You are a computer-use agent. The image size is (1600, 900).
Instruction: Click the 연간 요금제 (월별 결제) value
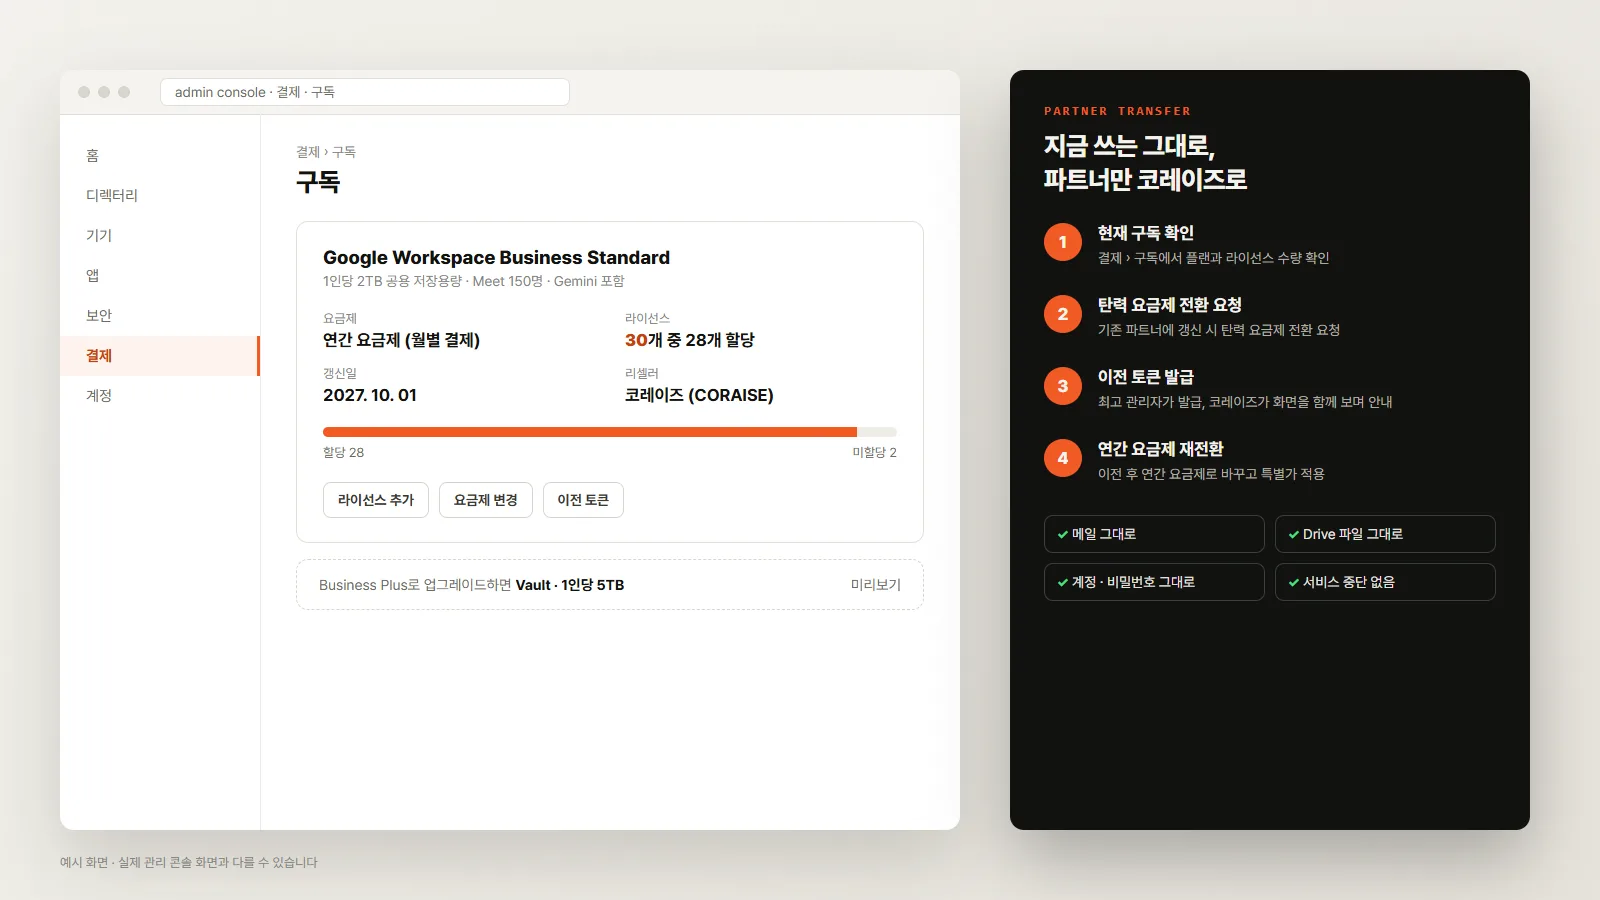pos(401,340)
